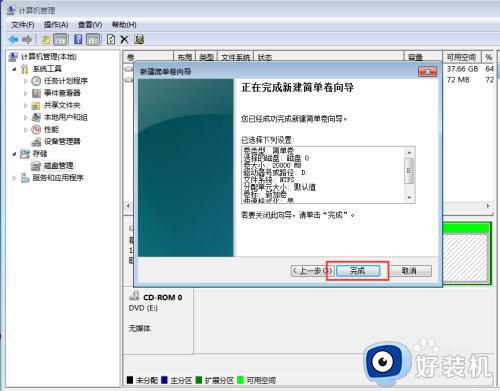
Task: Click 取消 to cancel the wizard
Action: pyautogui.click(x=409, y=271)
